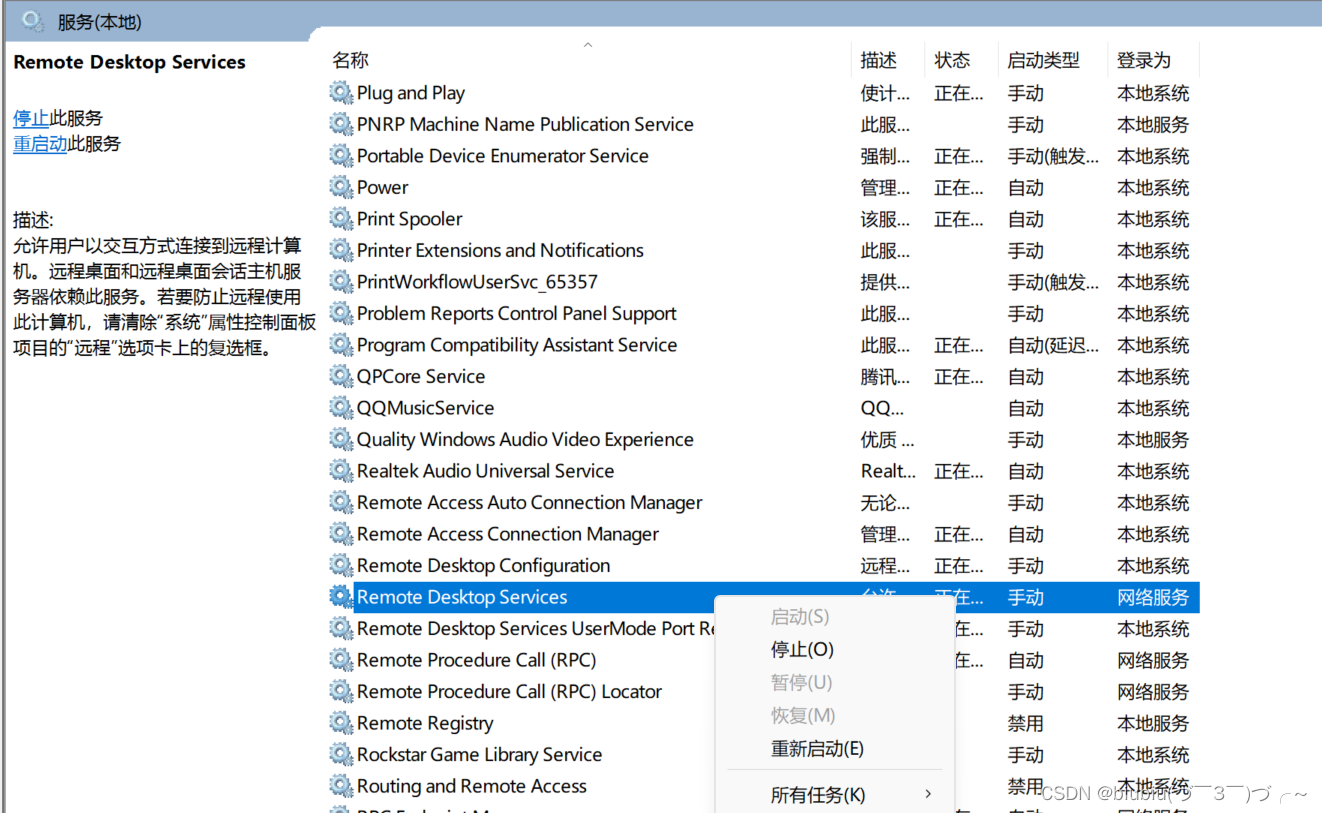Click the greyed 启动(S) menu entry

(800, 617)
